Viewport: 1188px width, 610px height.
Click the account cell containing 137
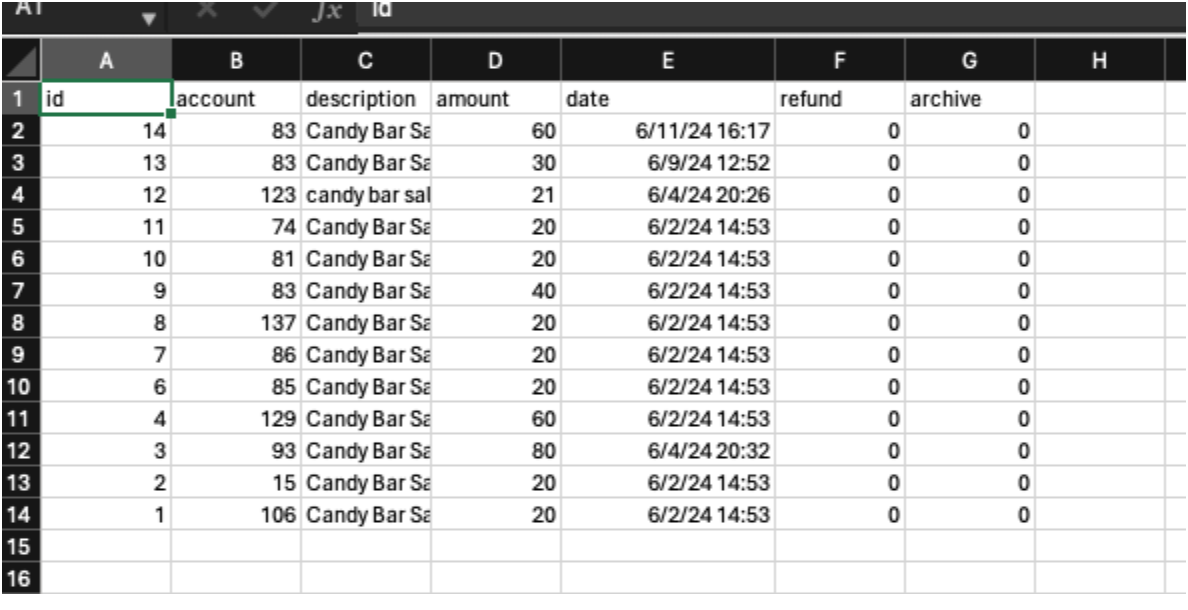tap(236, 323)
